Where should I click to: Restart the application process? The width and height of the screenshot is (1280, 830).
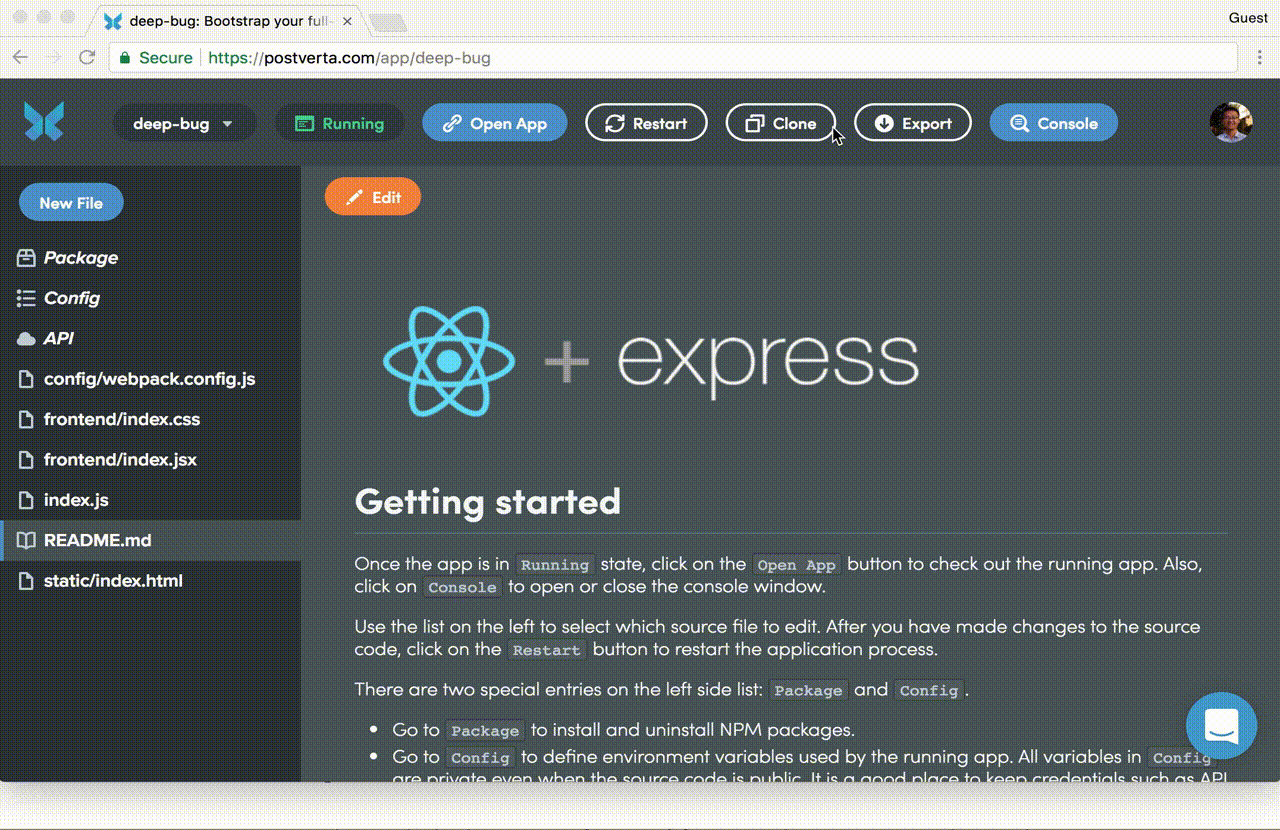pos(646,124)
